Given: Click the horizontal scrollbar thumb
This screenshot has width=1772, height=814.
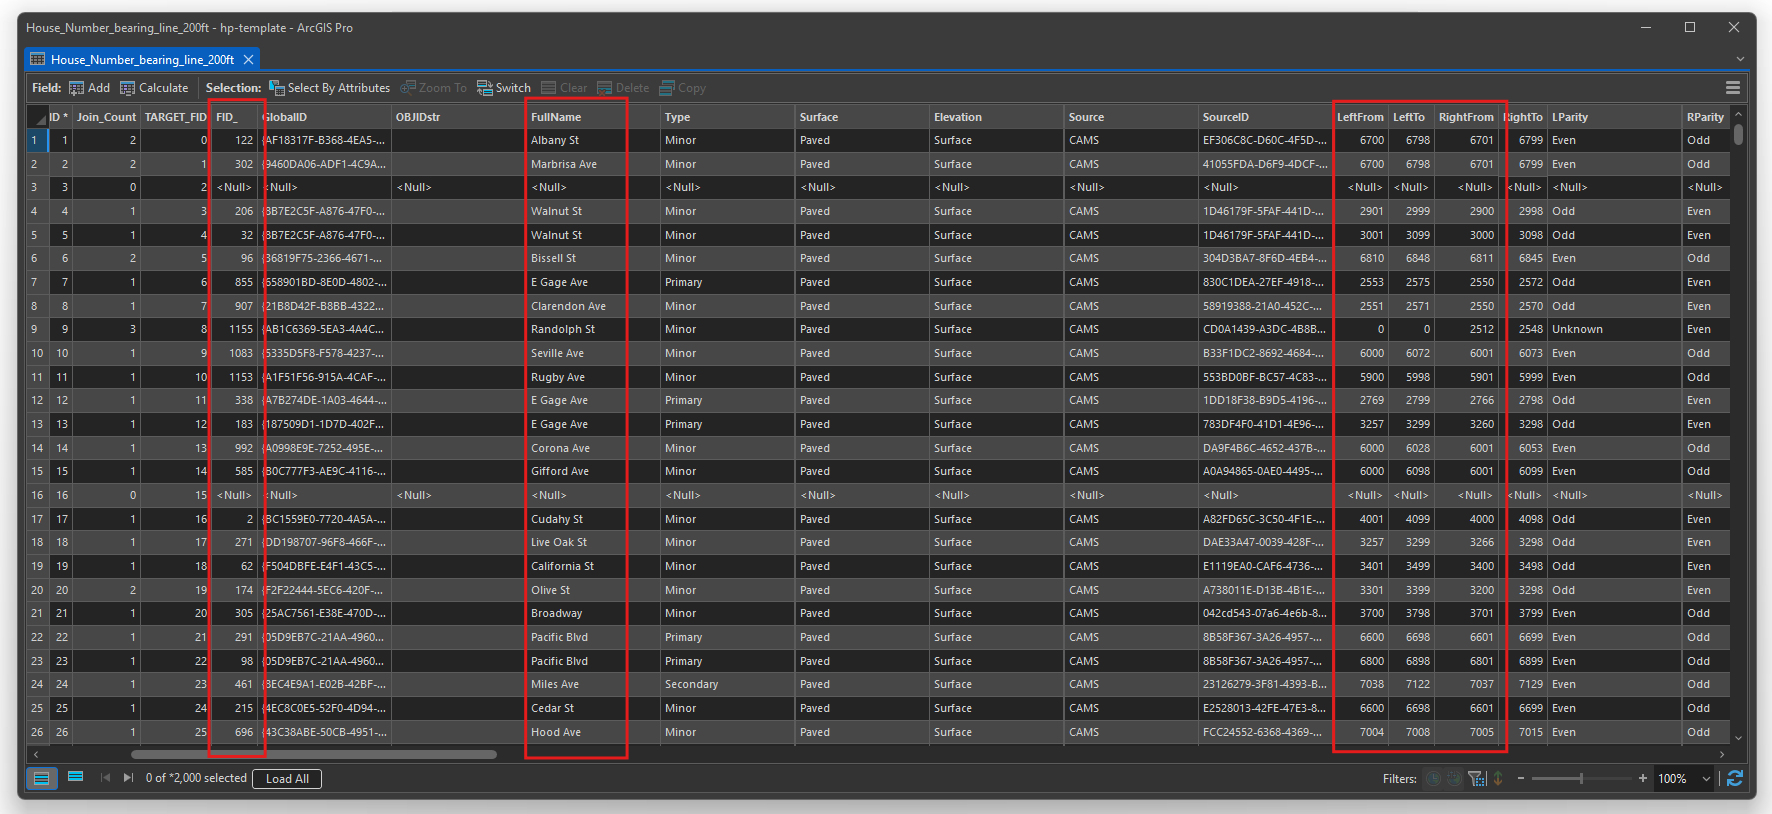Looking at the screenshot, I should coord(313,755).
